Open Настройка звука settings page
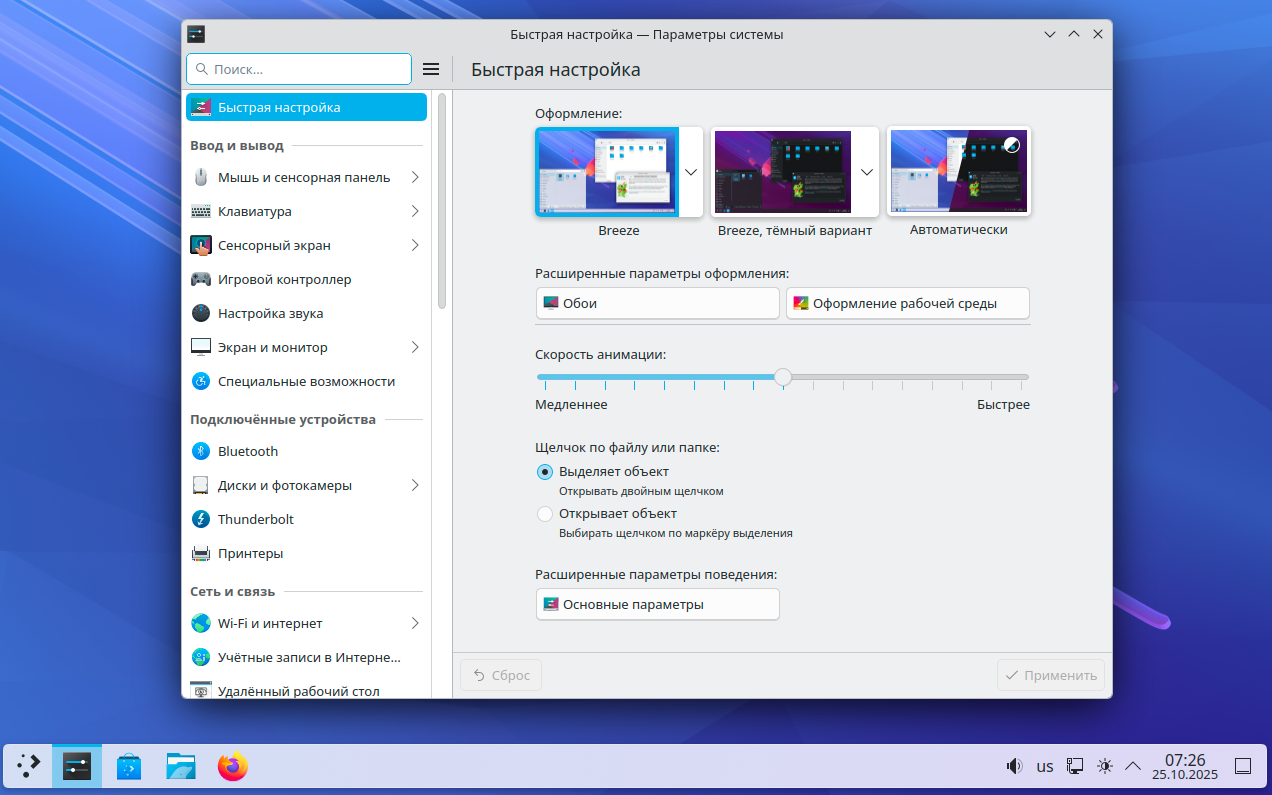The width and height of the screenshot is (1272, 795). [306, 313]
